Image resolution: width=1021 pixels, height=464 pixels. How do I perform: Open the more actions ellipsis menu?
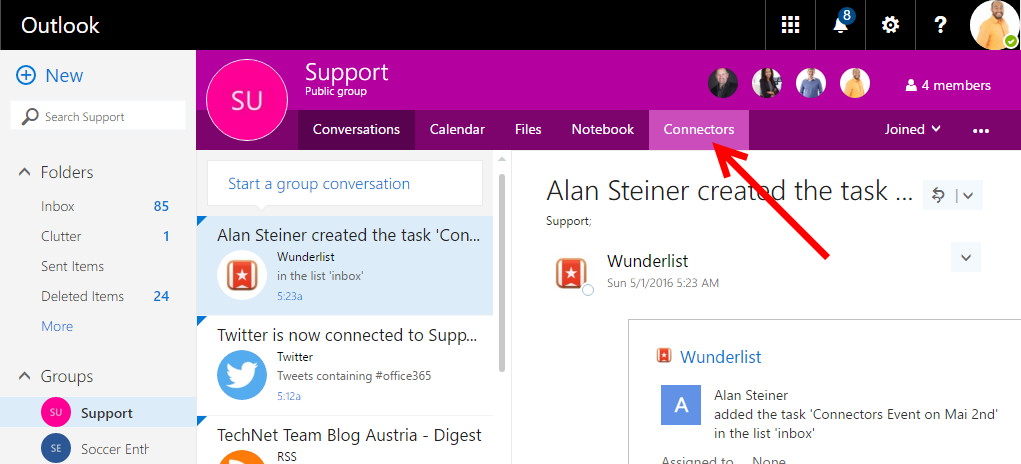tap(980, 130)
